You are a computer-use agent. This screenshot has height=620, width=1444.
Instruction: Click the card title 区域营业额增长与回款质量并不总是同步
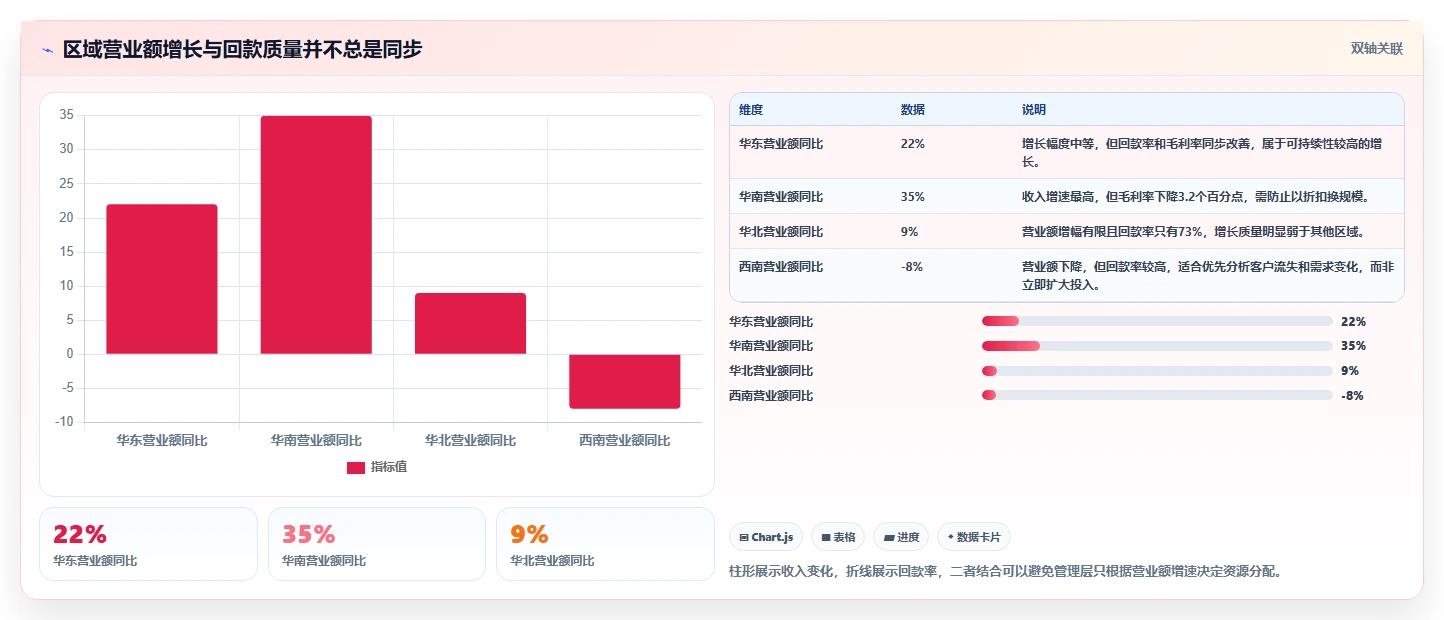click(x=243, y=49)
